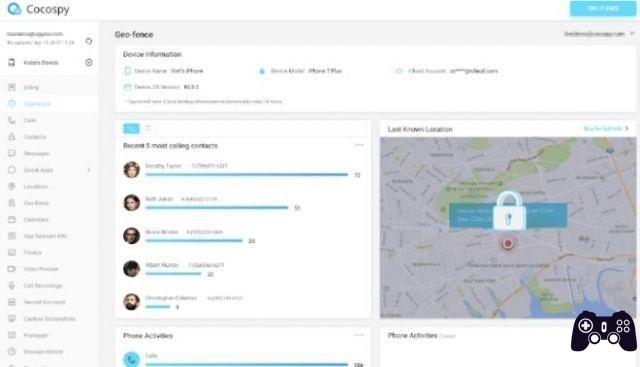
Task: Click the Photos sidebar icon
Action: coord(12,252)
